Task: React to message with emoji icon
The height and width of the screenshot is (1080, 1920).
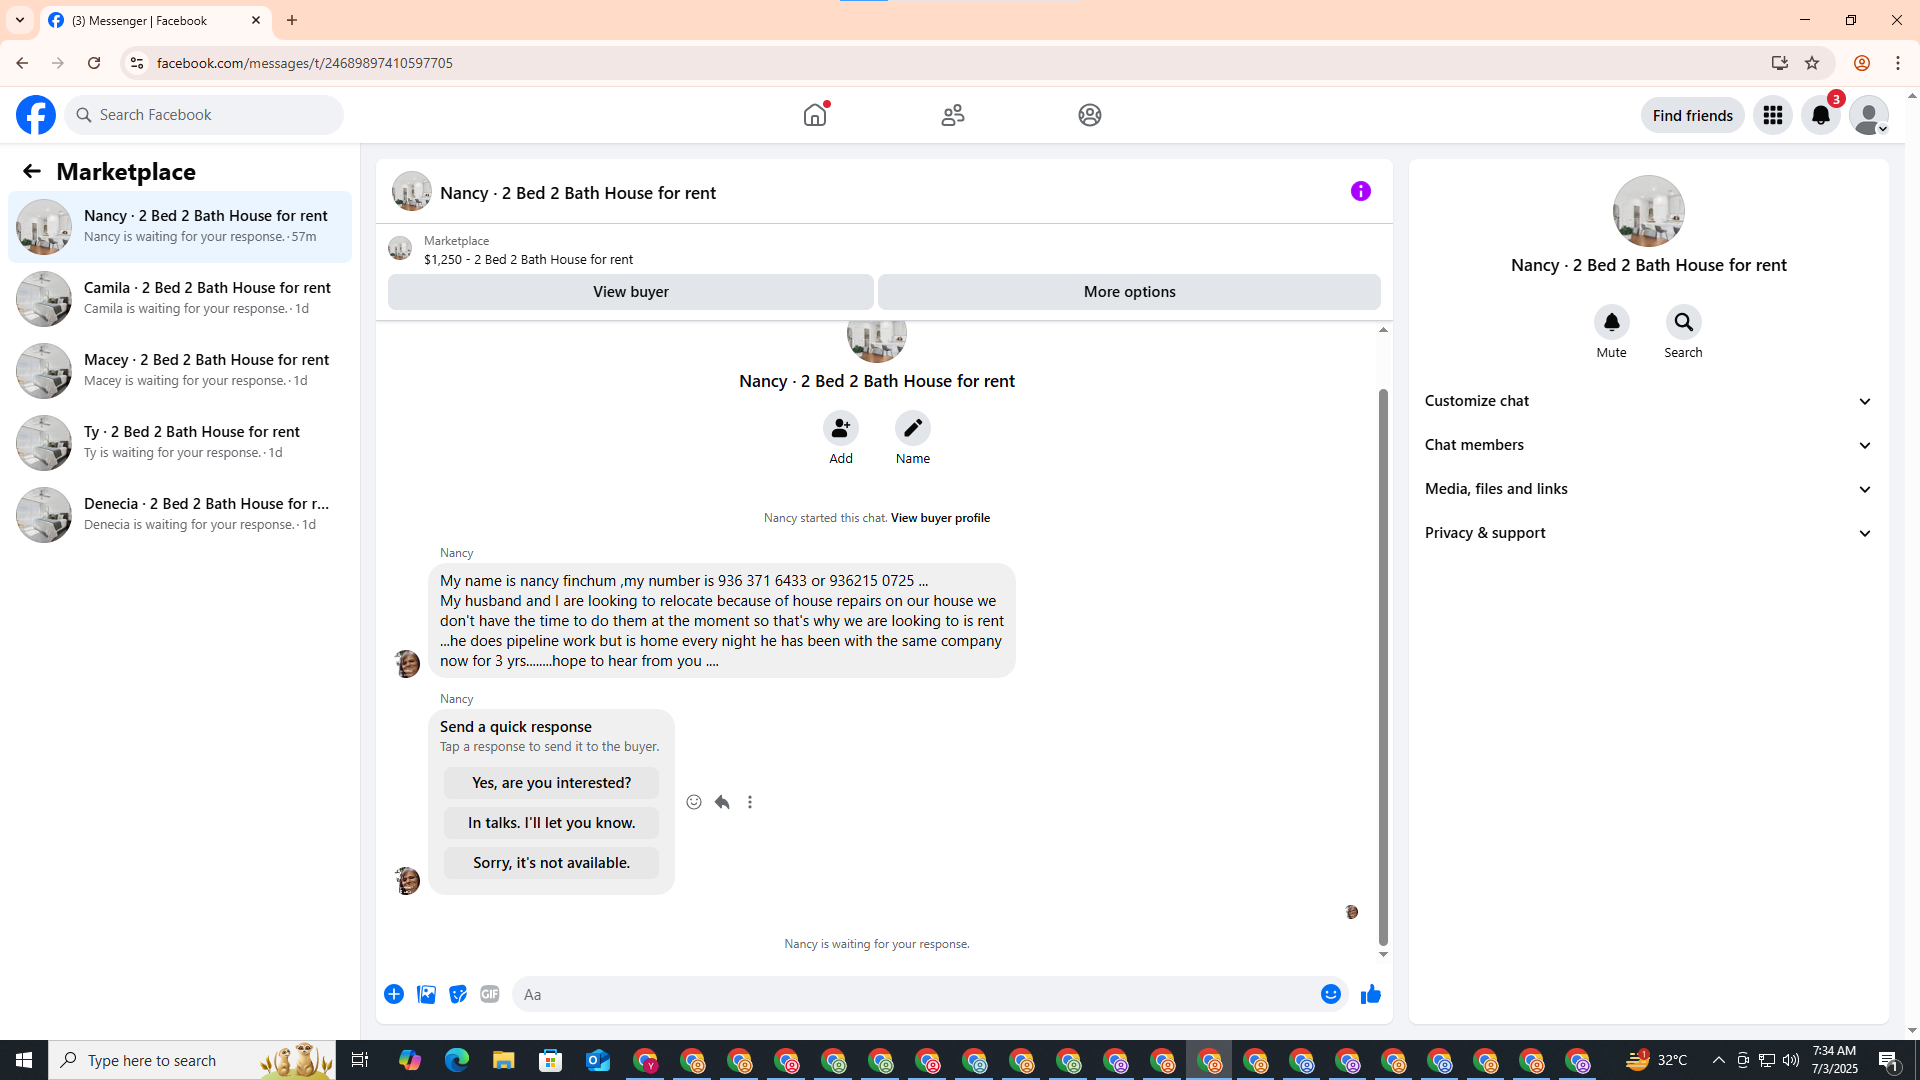Action: pyautogui.click(x=694, y=802)
